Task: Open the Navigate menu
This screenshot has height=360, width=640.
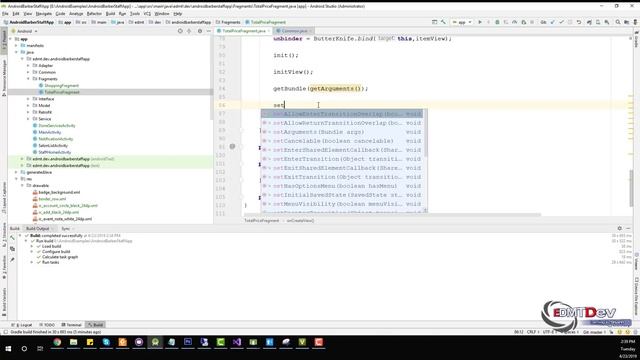Action: coord(44,14)
